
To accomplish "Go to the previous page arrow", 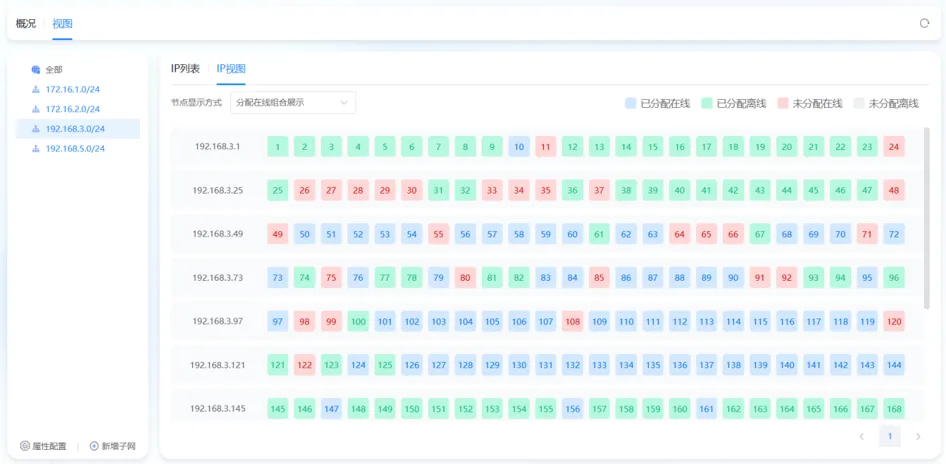I will tap(861, 437).
